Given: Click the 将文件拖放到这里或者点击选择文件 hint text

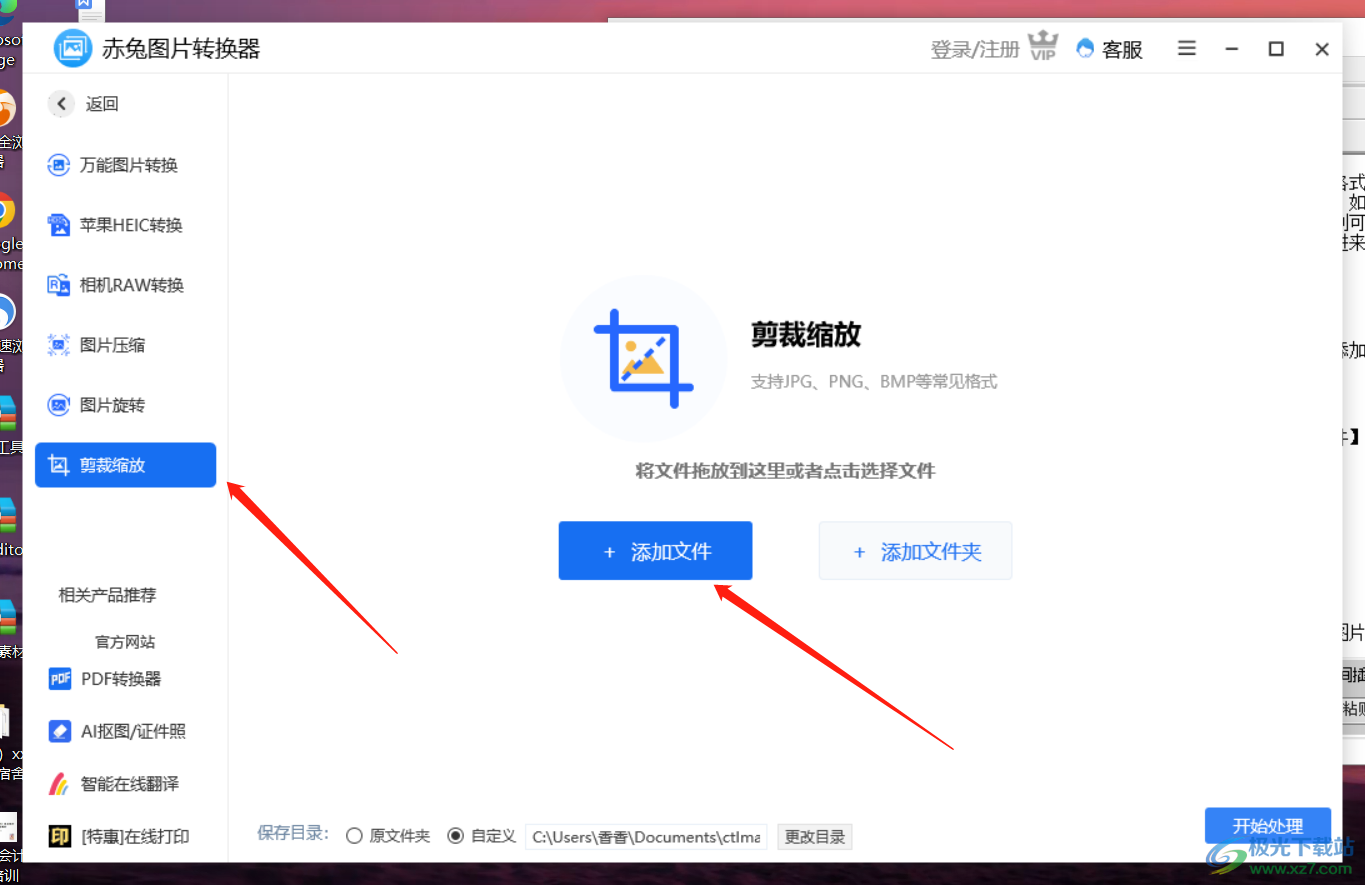Looking at the screenshot, I should coord(785,470).
